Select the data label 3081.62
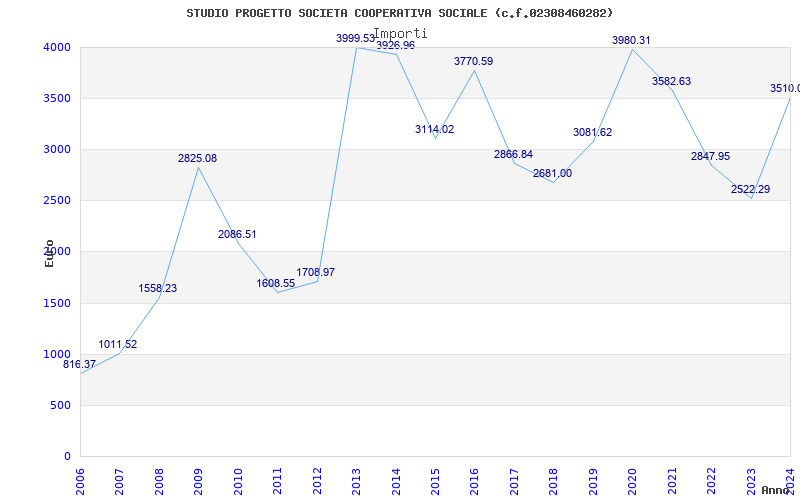Image resolution: width=800 pixels, height=500 pixels. (592, 133)
